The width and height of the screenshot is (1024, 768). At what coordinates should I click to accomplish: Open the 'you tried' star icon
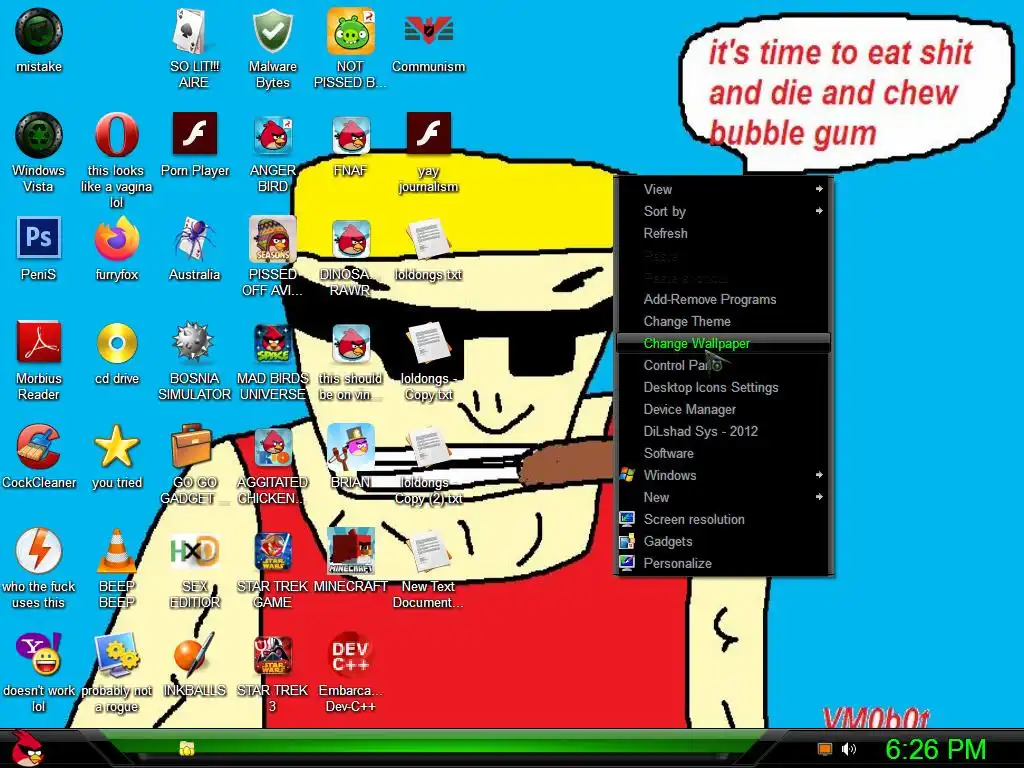116,447
